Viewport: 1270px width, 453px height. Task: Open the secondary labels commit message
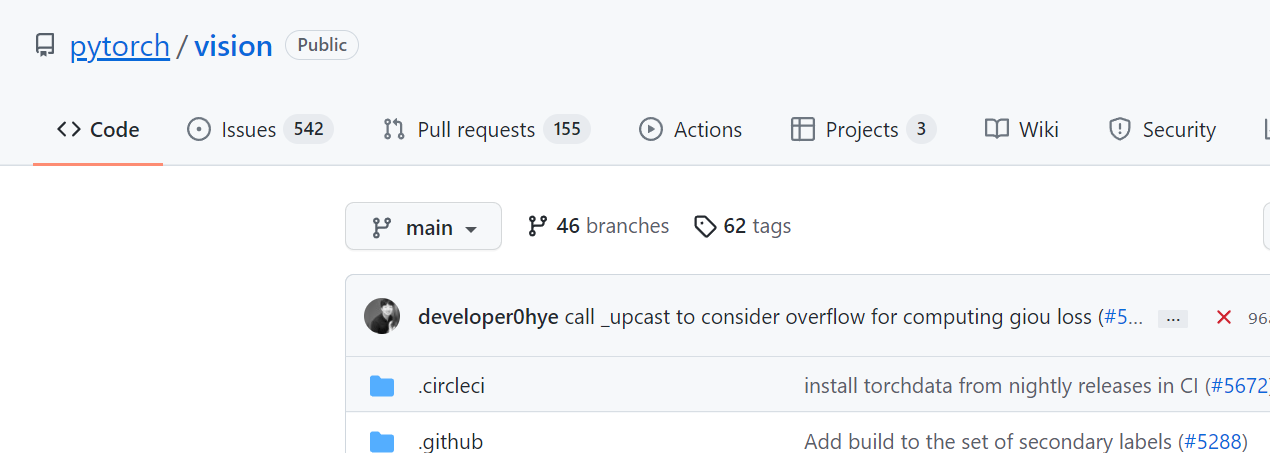(x=988, y=441)
